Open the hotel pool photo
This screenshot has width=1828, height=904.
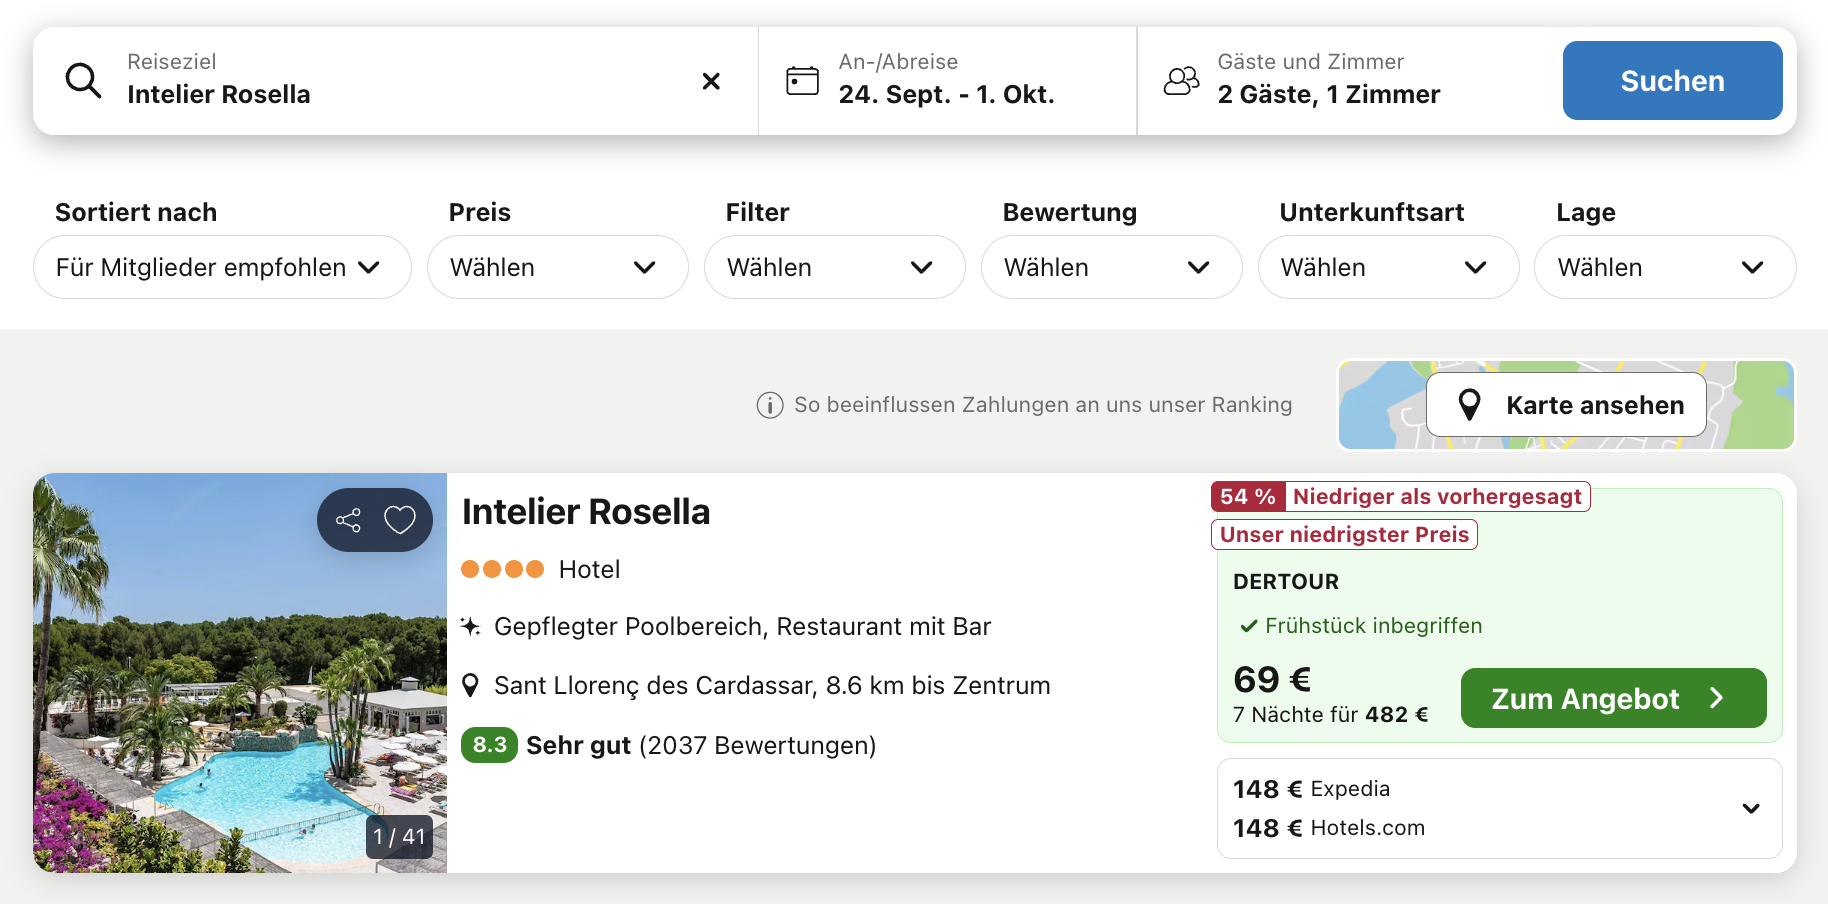pos(240,673)
